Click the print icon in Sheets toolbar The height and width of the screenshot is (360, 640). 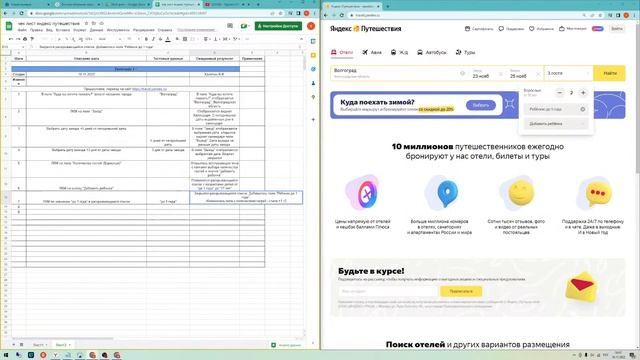[25, 39]
